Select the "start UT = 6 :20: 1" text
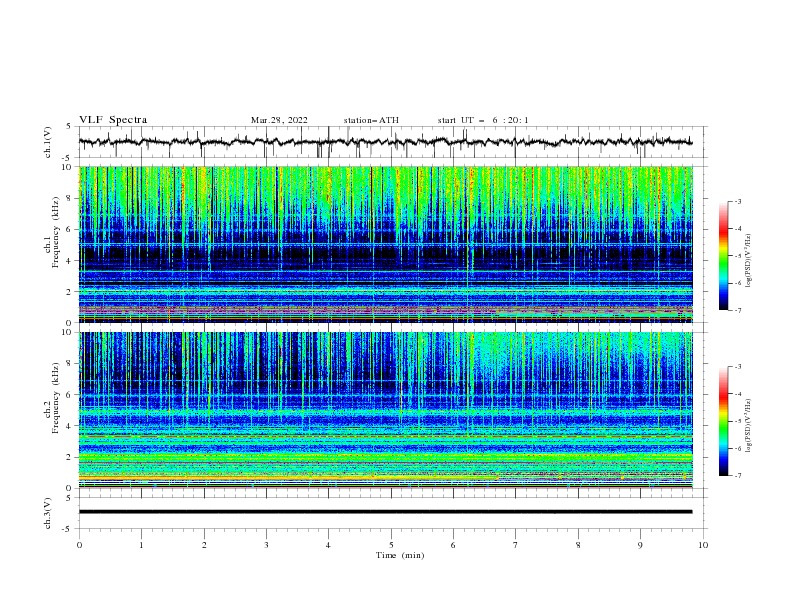 point(483,120)
